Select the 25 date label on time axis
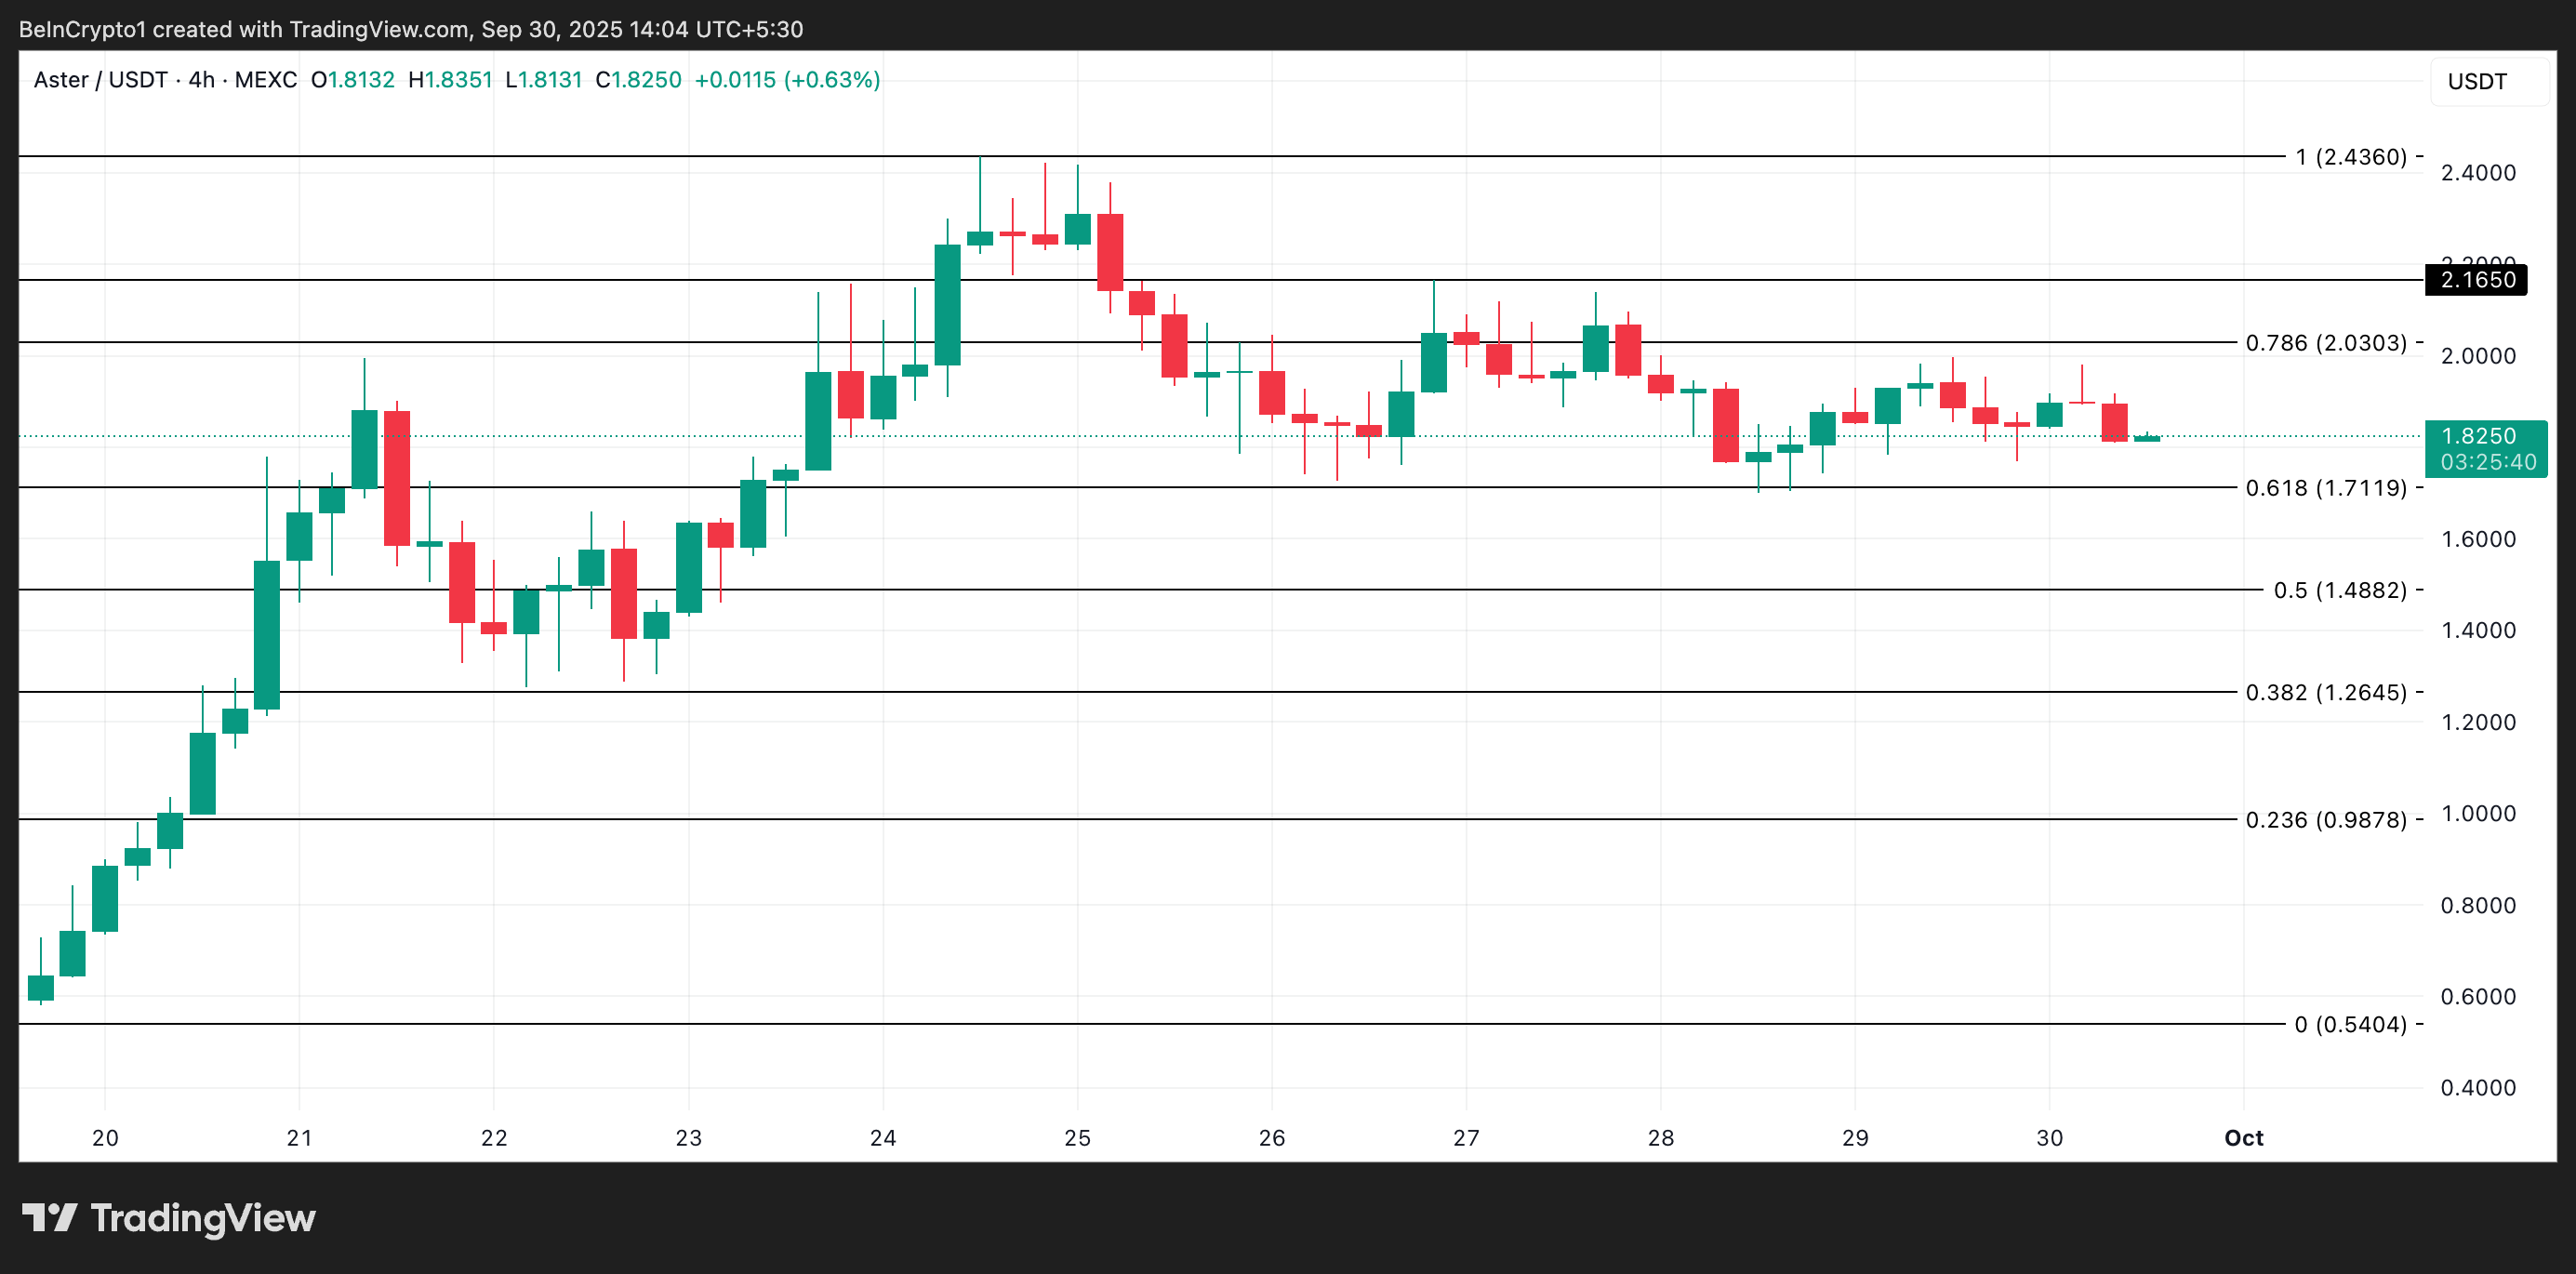 pos(1076,1138)
